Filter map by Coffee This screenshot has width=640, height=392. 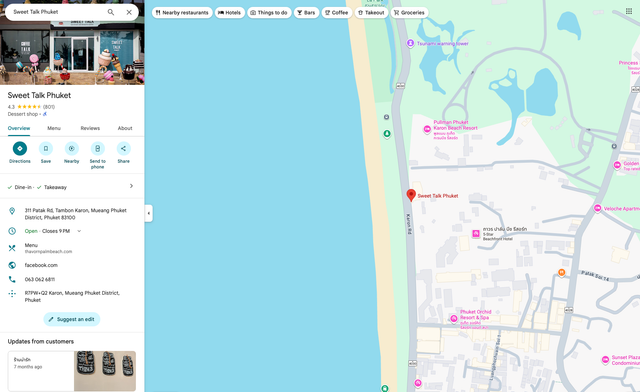[x=337, y=13]
